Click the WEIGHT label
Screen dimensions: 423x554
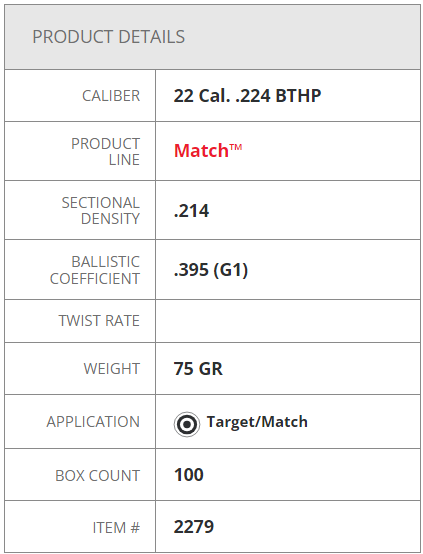pyautogui.click(x=112, y=369)
